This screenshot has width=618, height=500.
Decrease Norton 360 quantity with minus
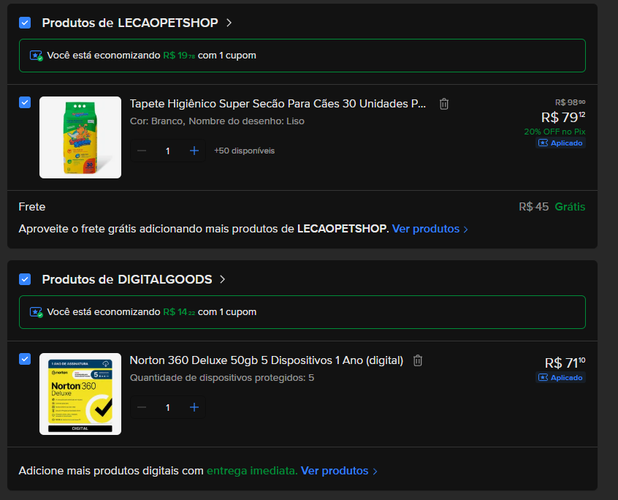tap(142, 407)
